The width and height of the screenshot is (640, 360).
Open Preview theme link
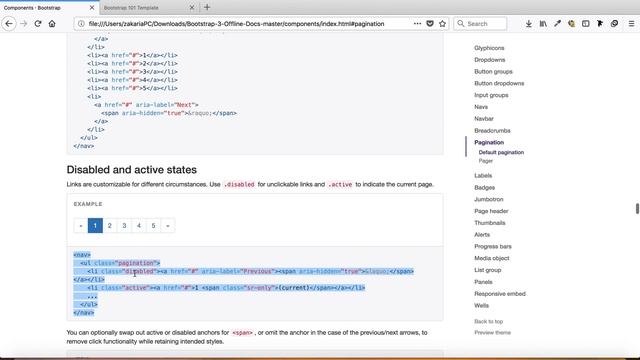point(492,333)
